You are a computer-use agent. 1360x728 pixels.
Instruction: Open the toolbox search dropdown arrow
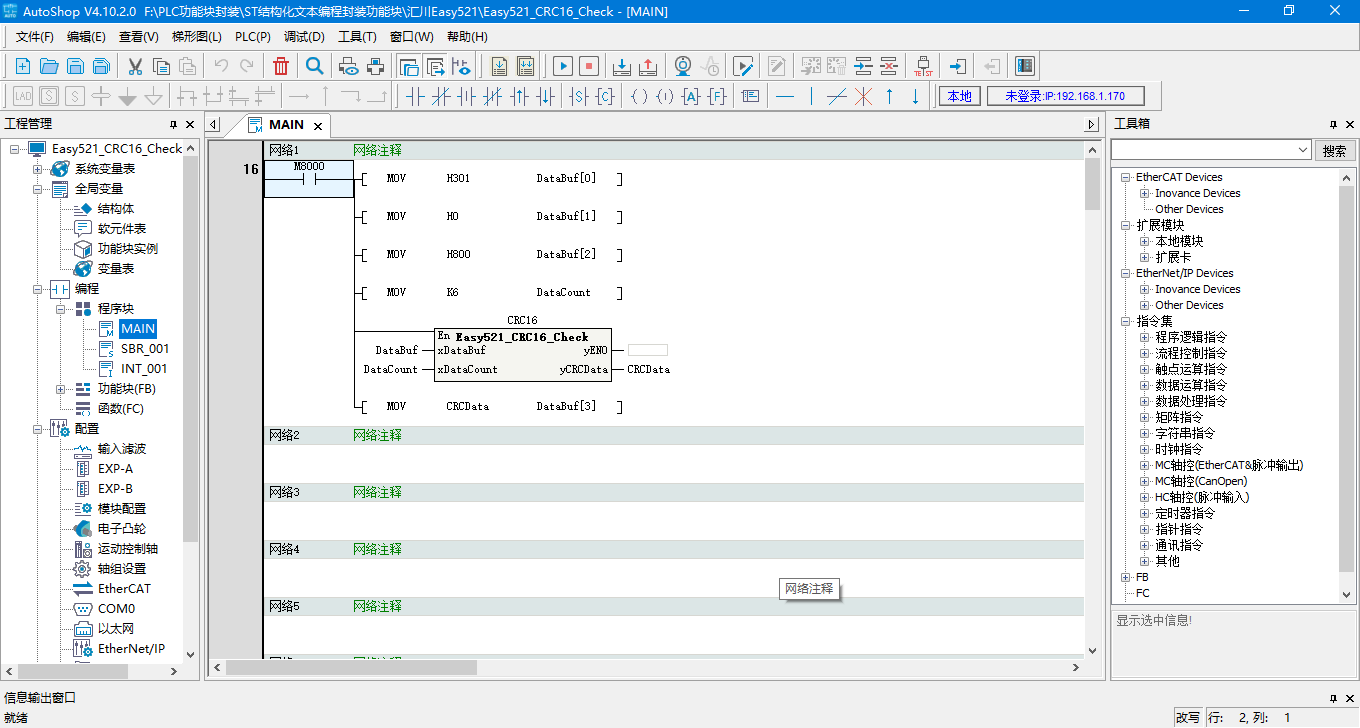1302,150
